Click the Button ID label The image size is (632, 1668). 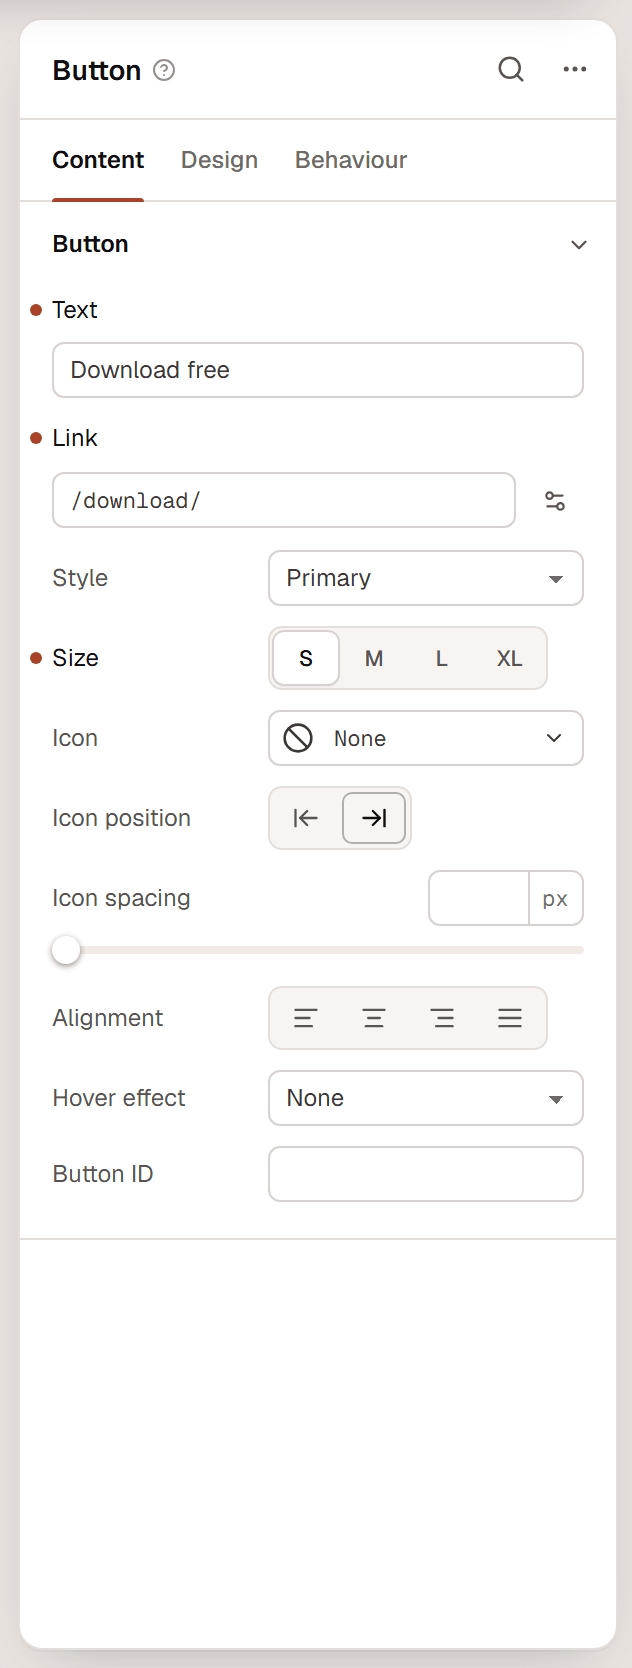point(103,1174)
